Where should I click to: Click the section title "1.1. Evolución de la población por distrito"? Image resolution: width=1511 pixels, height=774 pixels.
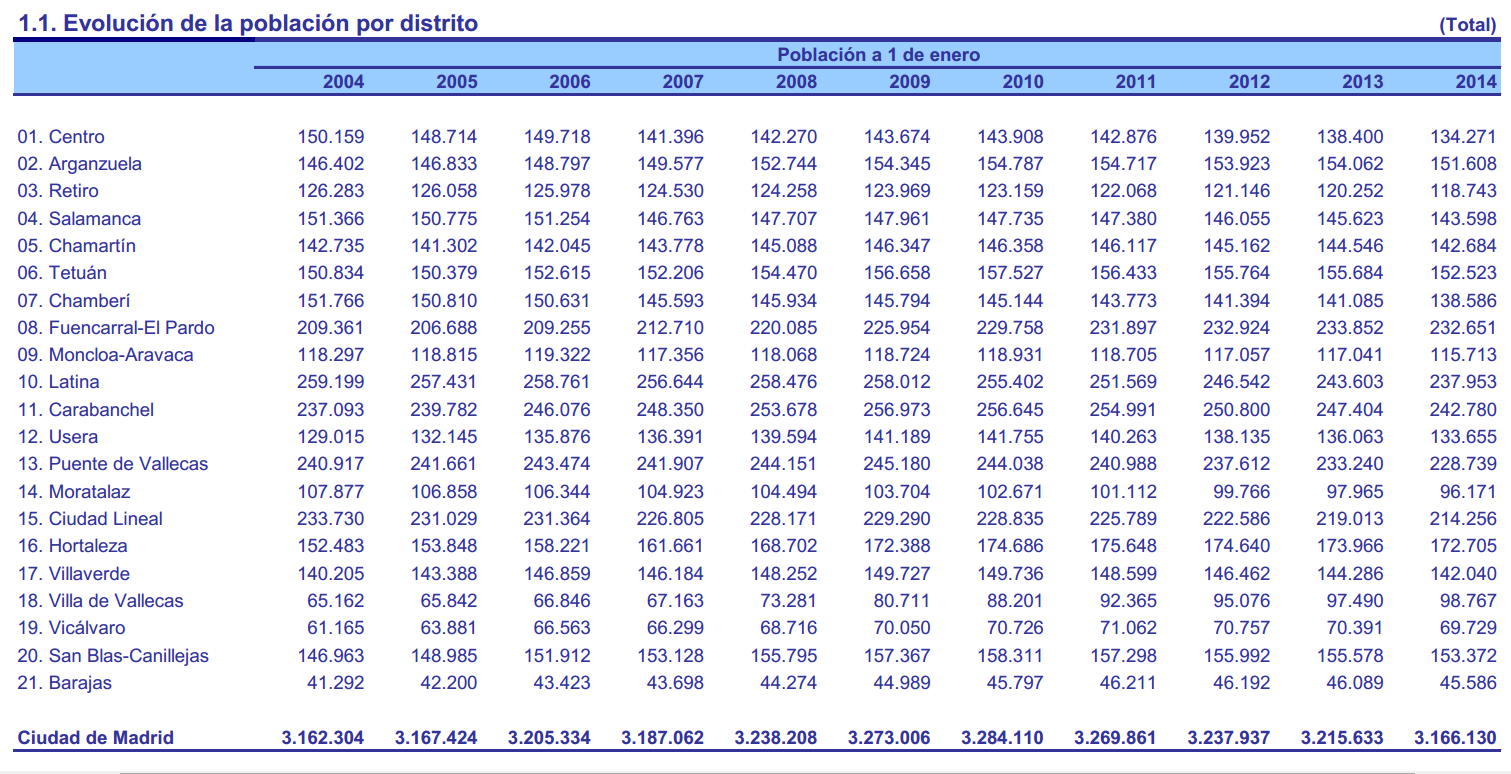248,23
